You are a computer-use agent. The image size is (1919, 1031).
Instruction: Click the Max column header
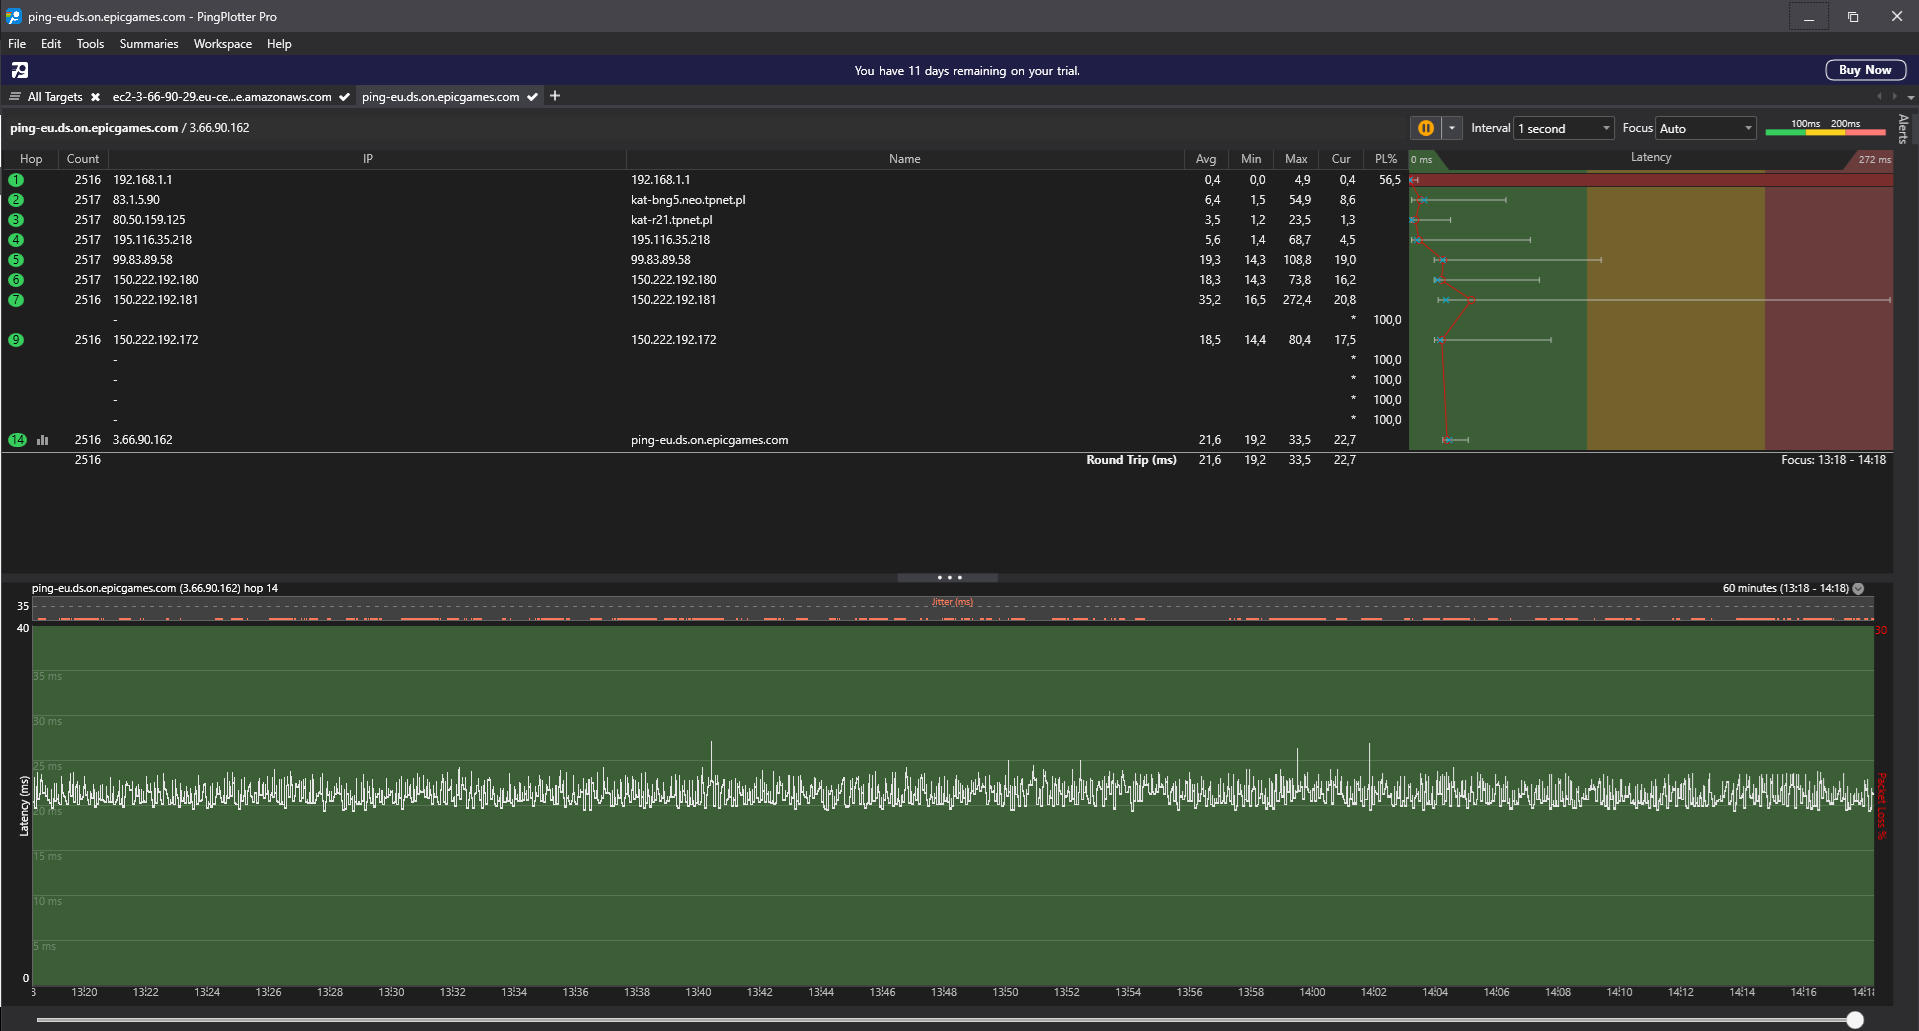click(x=1296, y=159)
